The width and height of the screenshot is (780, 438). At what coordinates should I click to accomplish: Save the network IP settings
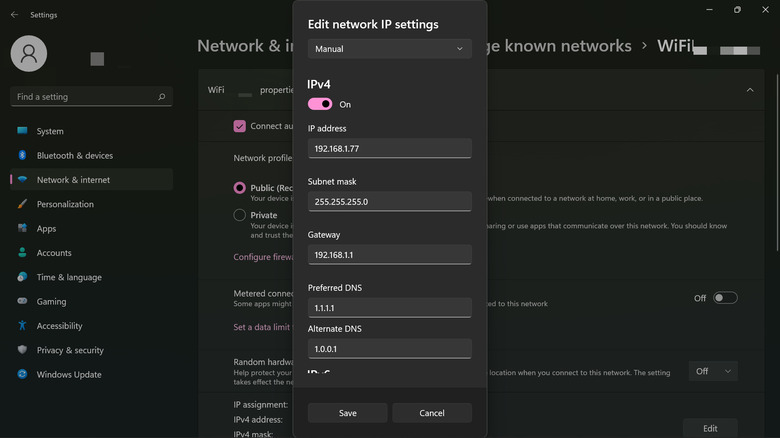[347, 413]
